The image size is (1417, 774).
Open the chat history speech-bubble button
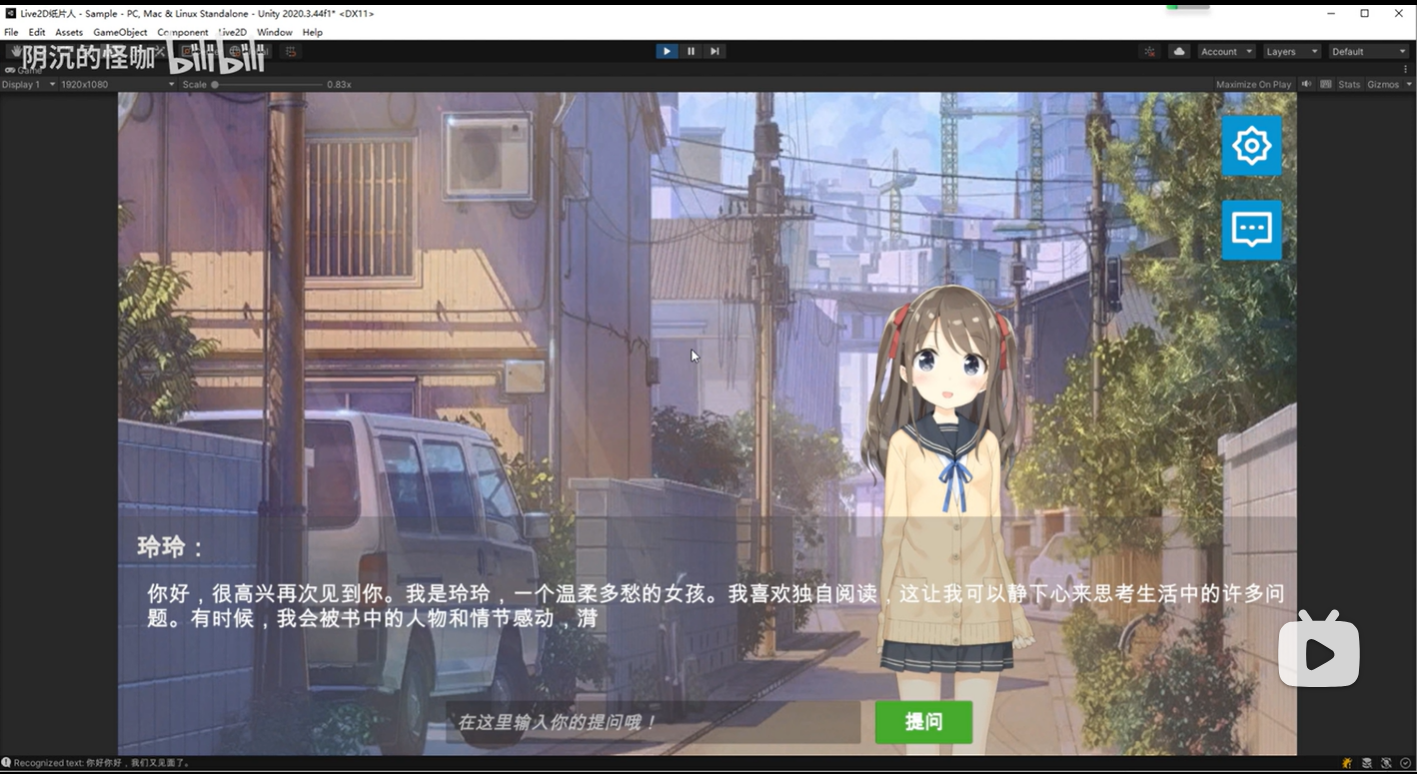click(x=1251, y=230)
